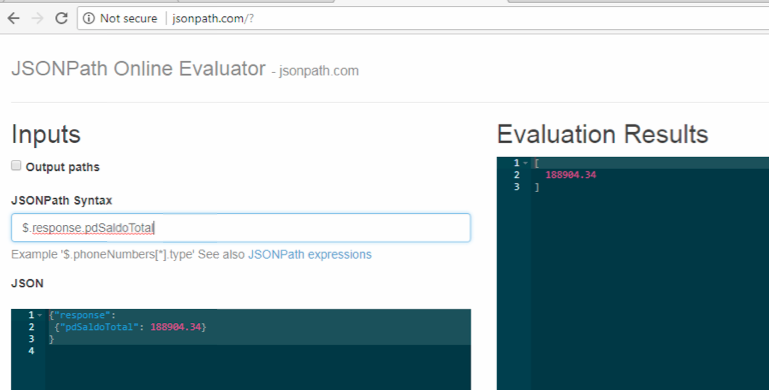Viewport: 769px width, 390px height.
Task: Click the Inputs heading
Action: 46,134
